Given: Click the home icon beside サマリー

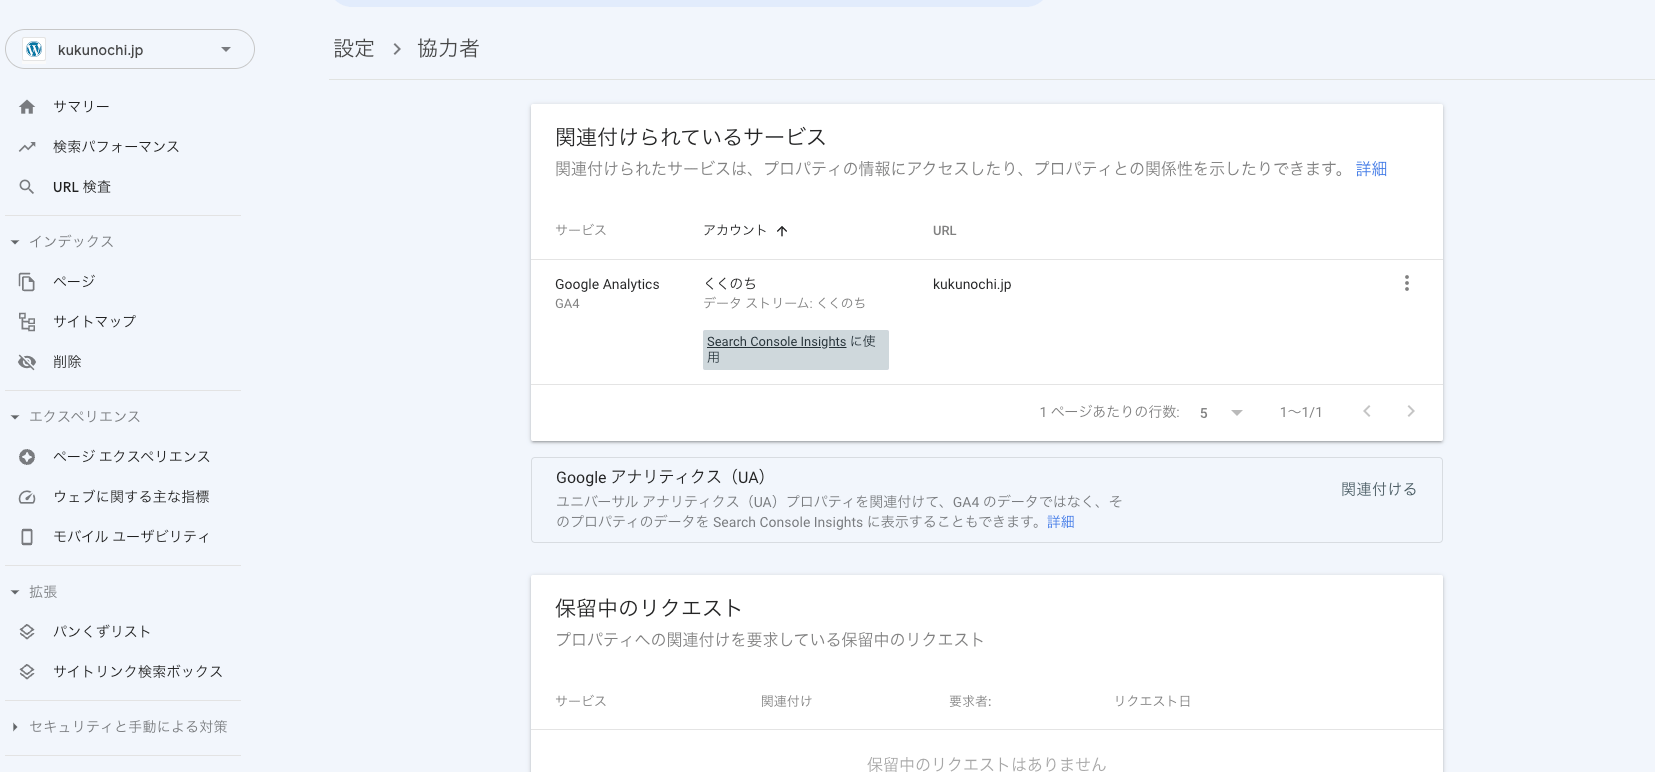Looking at the screenshot, I should [x=27, y=107].
